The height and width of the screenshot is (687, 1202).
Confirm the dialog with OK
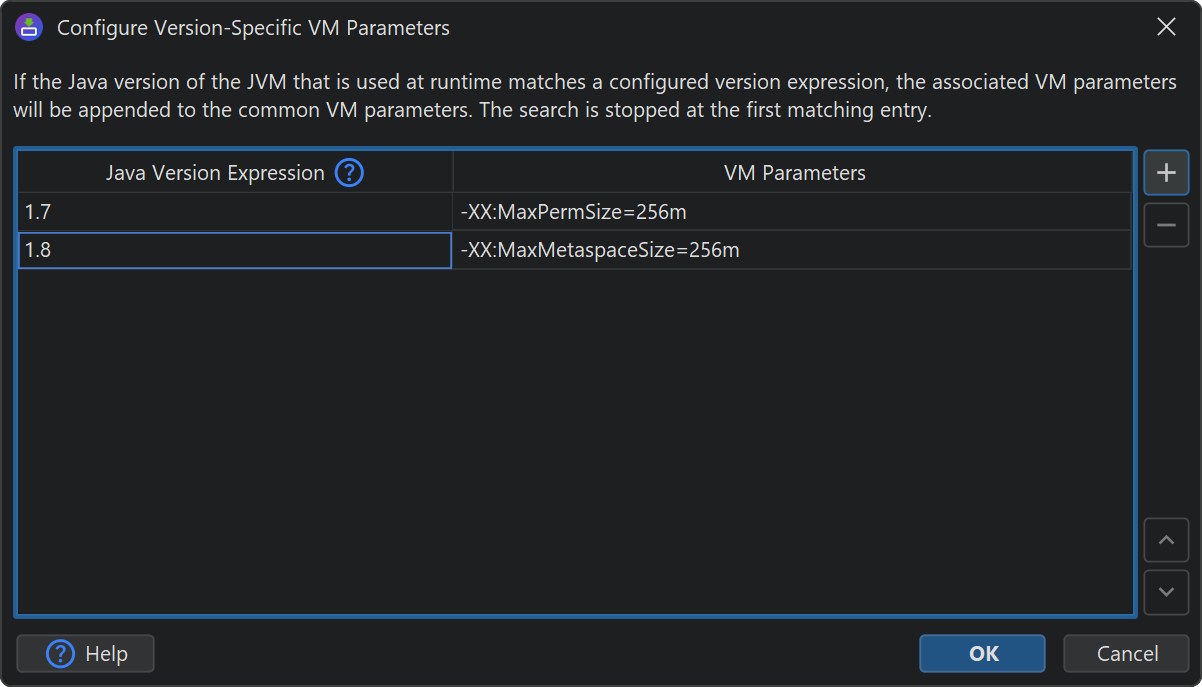[982, 654]
